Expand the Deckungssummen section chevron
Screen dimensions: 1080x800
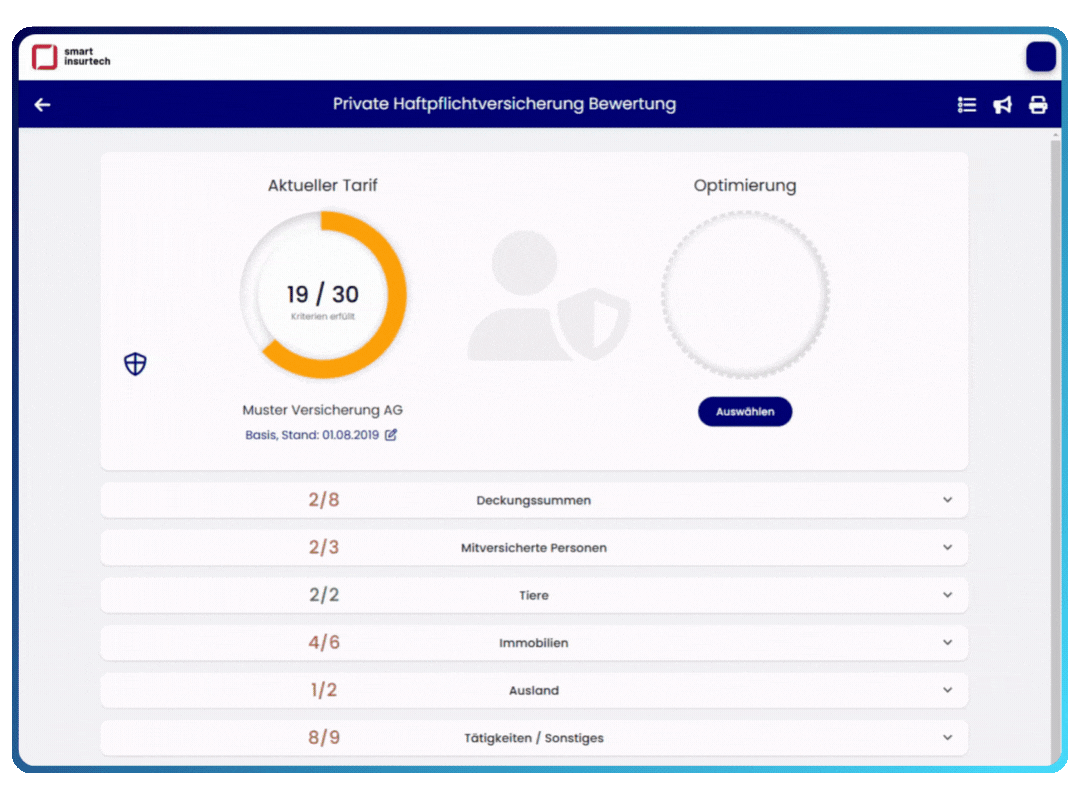[x=947, y=500]
